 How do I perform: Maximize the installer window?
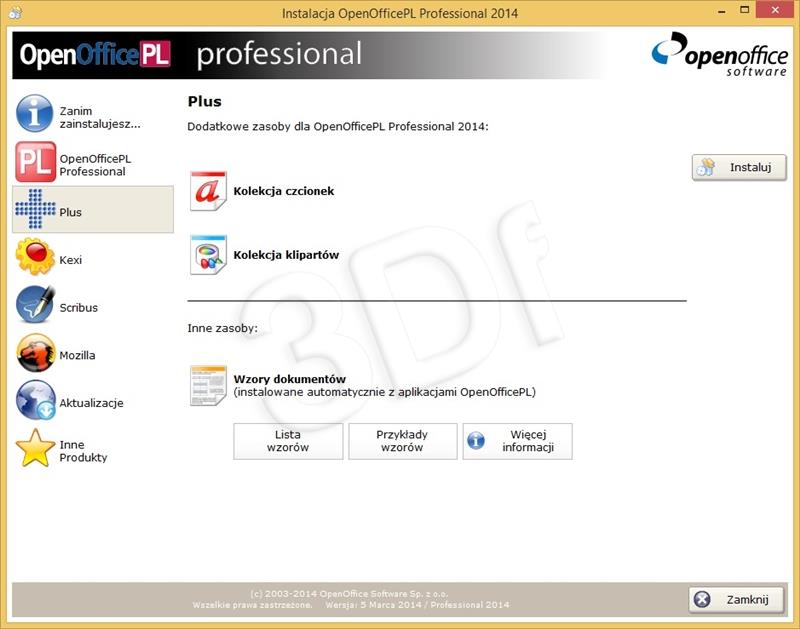pyautogui.click(x=745, y=11)
